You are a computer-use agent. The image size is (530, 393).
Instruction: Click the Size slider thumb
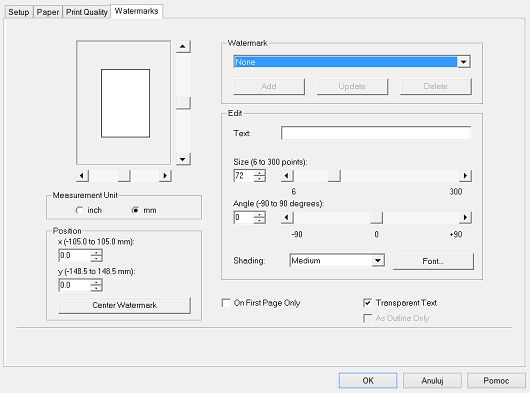click(334, 176)
